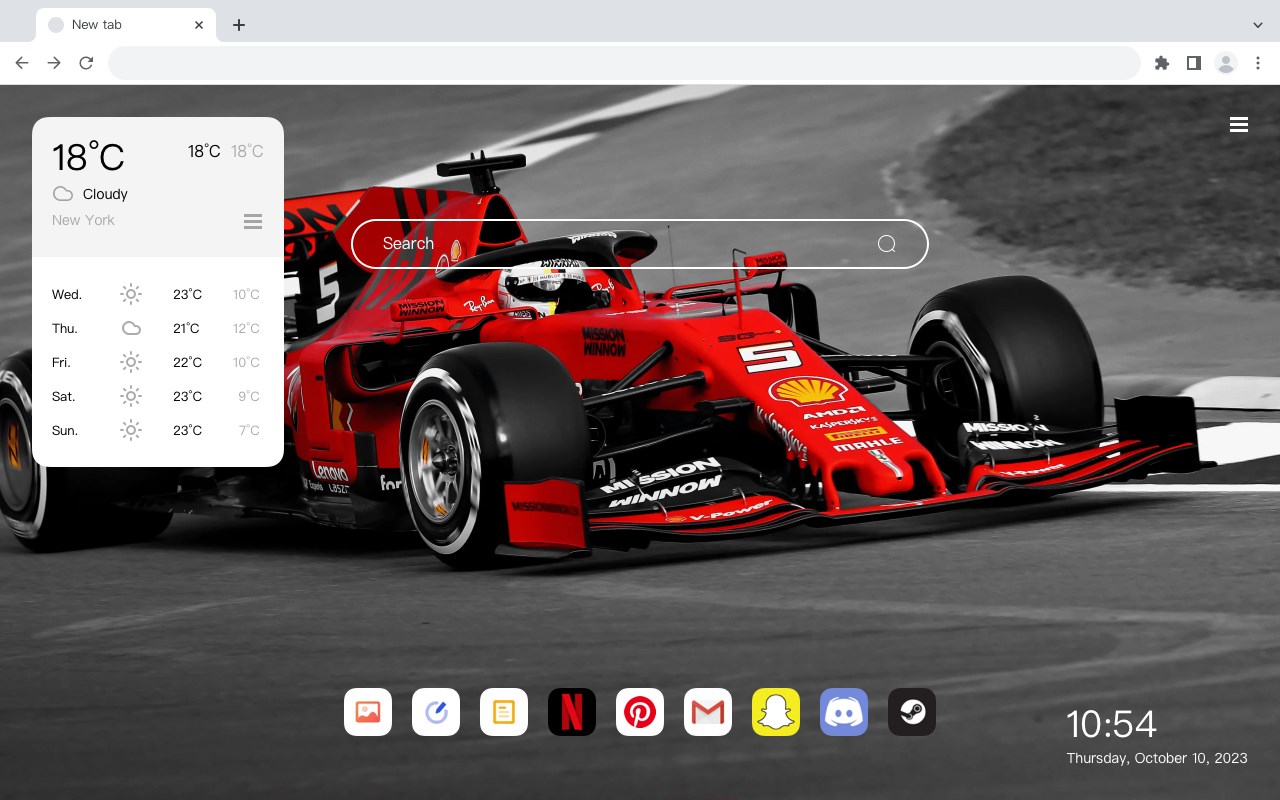
Task: Click the Cloudy condition label
Action: point(105,194)
